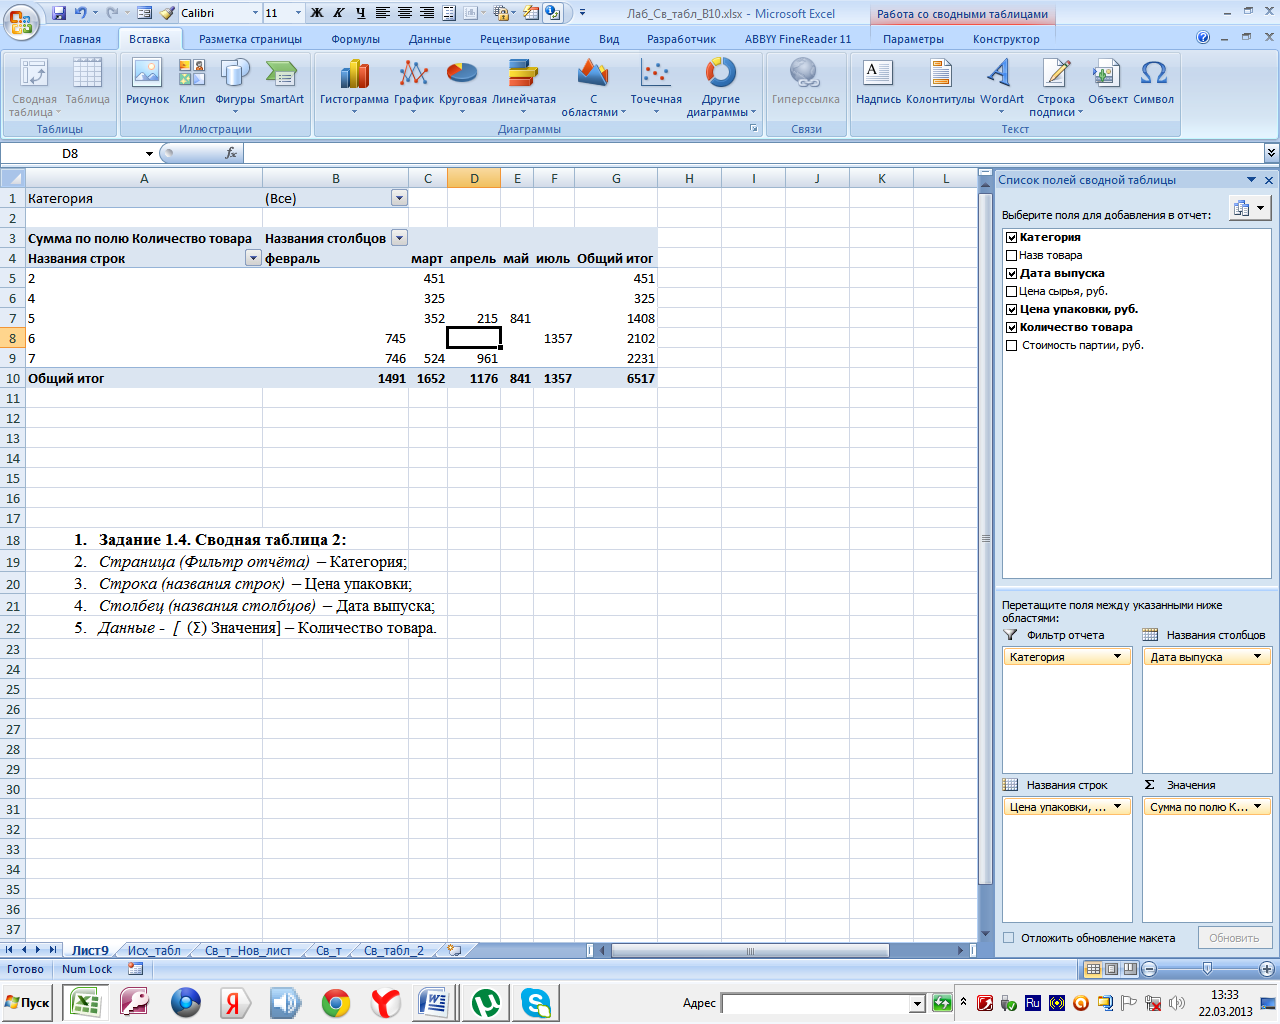Screen dimensions: 1280x1024
Task: Insert a График line chart
Action: 413,86
